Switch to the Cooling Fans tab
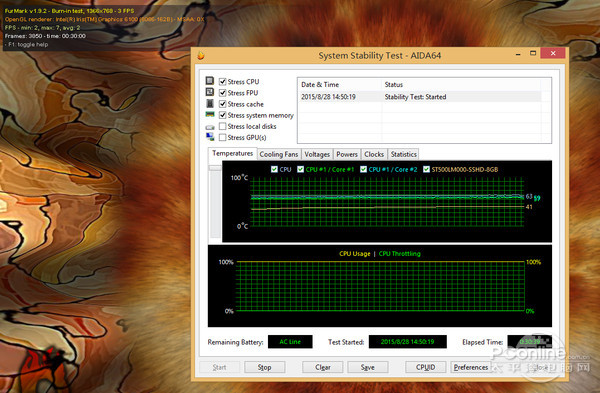 pos(279,154)
